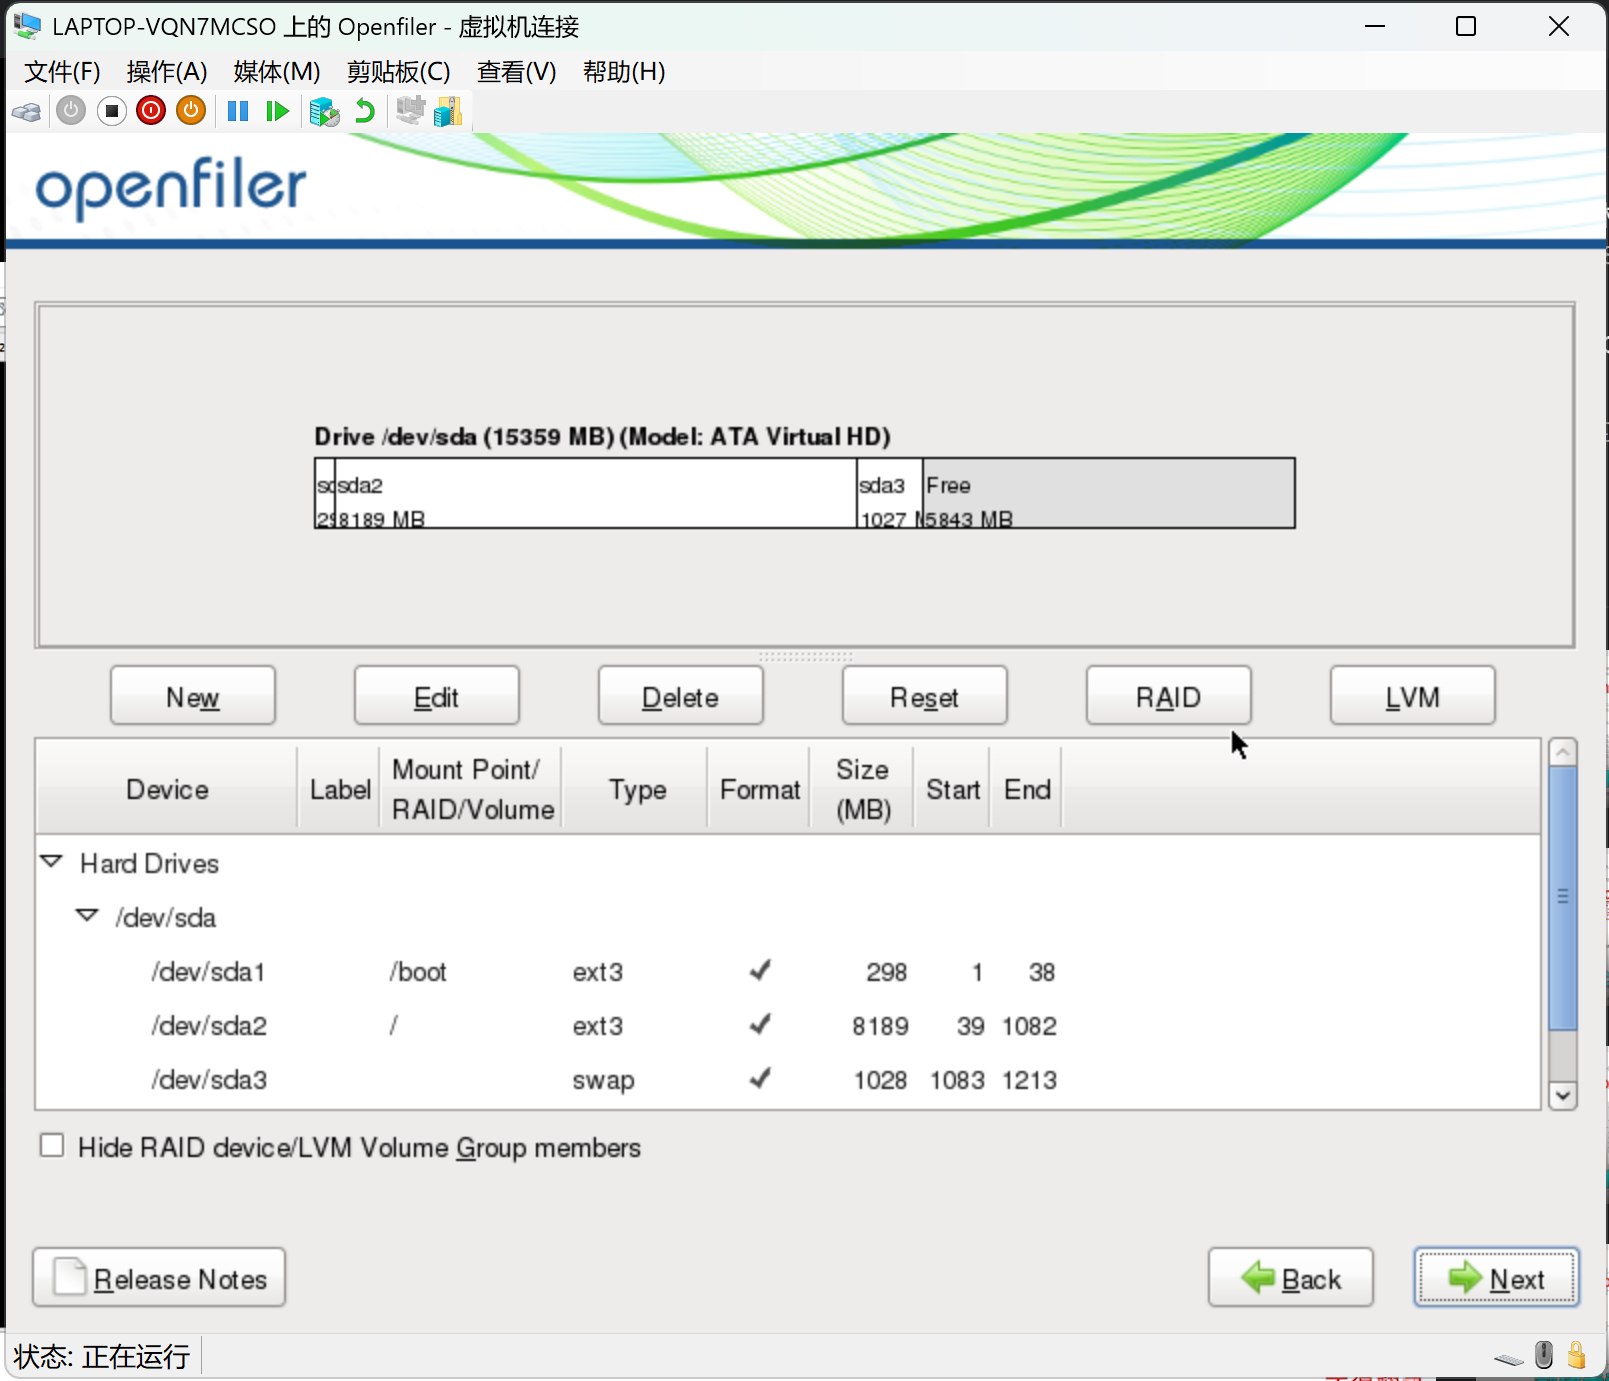Click the greyed enhanced session icon

click(410, 110)
